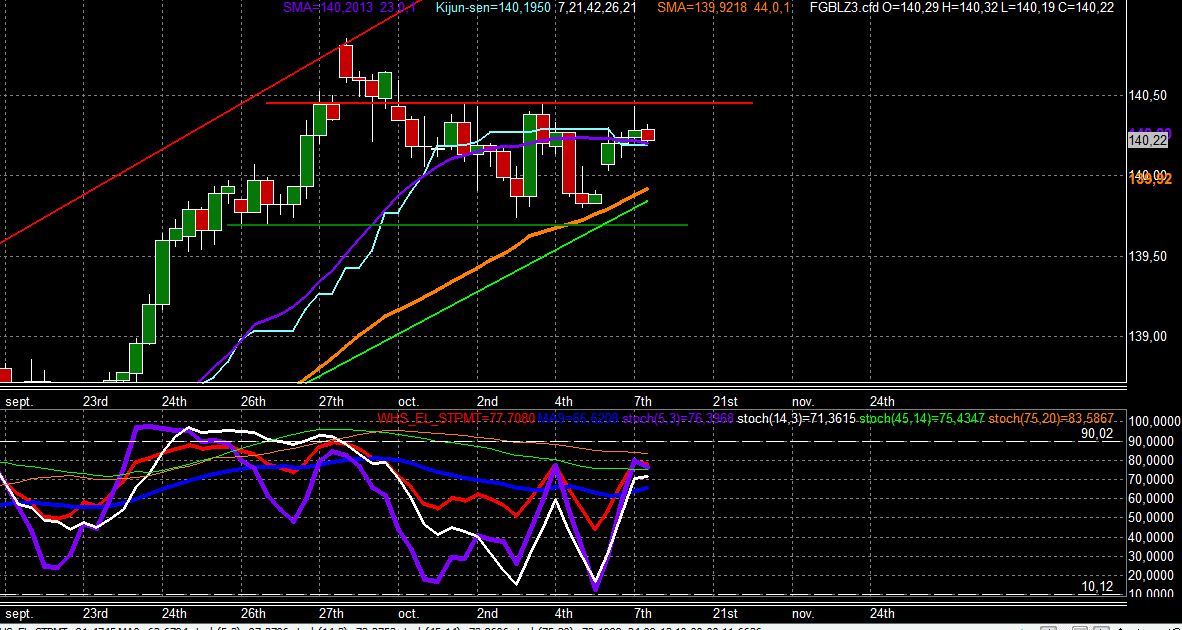Click the 90,02 overbought level label

pos(1096,433)
